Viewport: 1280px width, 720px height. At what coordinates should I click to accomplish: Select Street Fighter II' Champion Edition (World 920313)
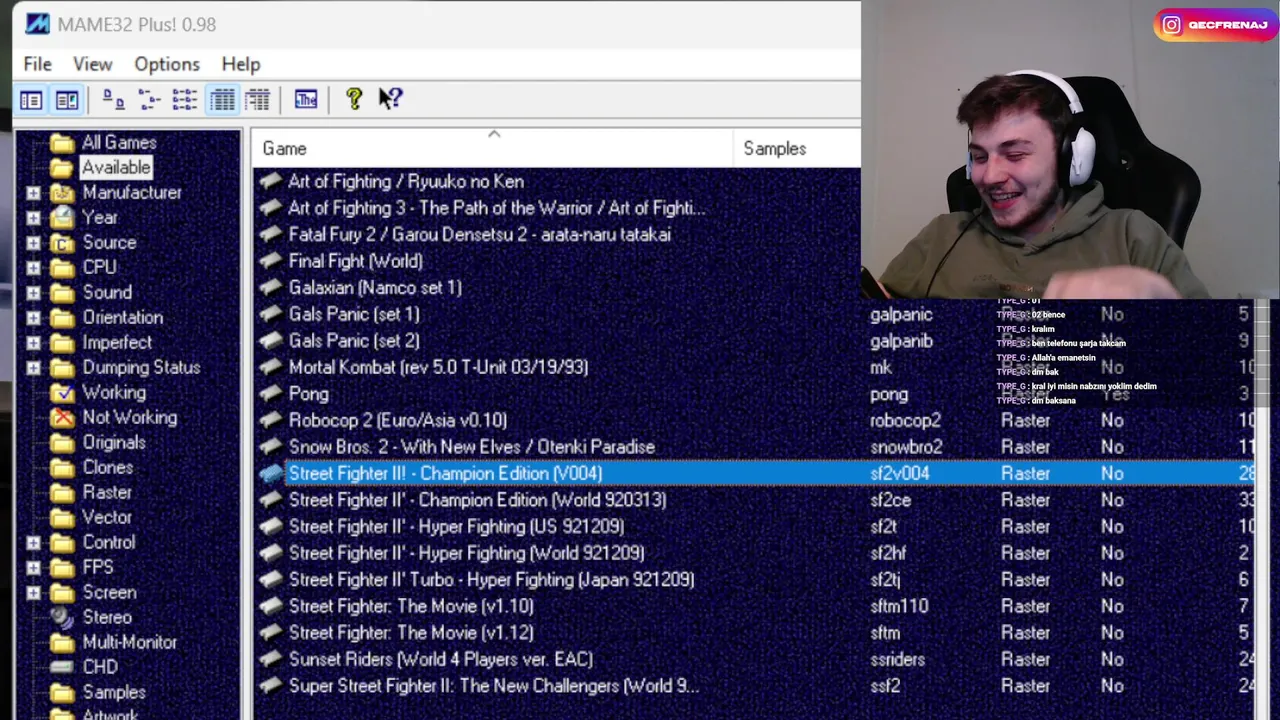tap(477, 500)
